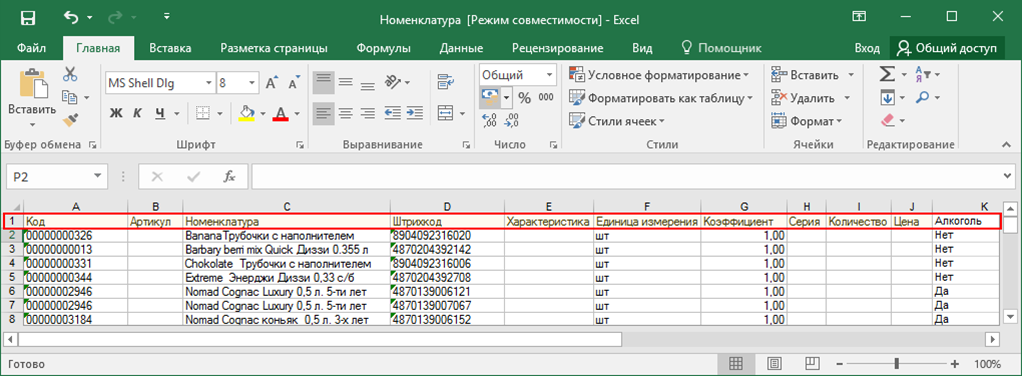This screenshot has width=1022, height=376.
Task: Center text horizontally
Action: coord(345,113)
